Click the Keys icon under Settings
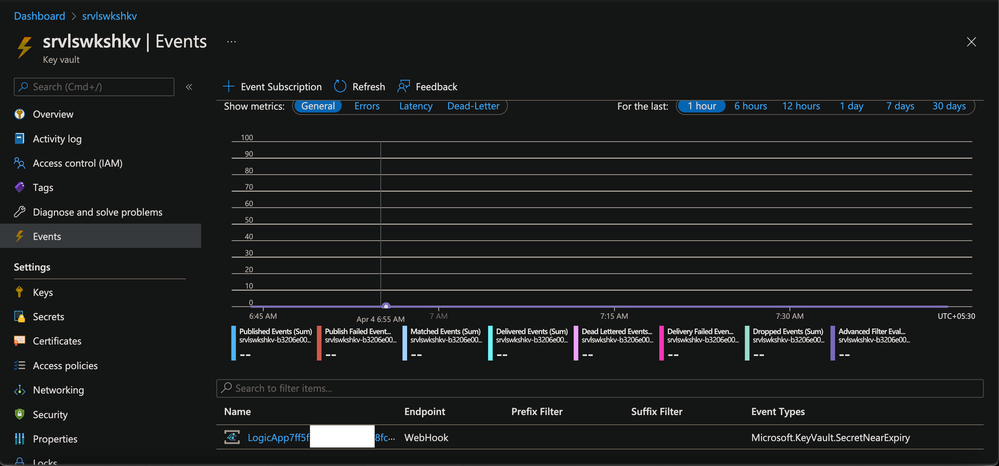The height and width of the screenshot is (466, 999). [20, 293]
